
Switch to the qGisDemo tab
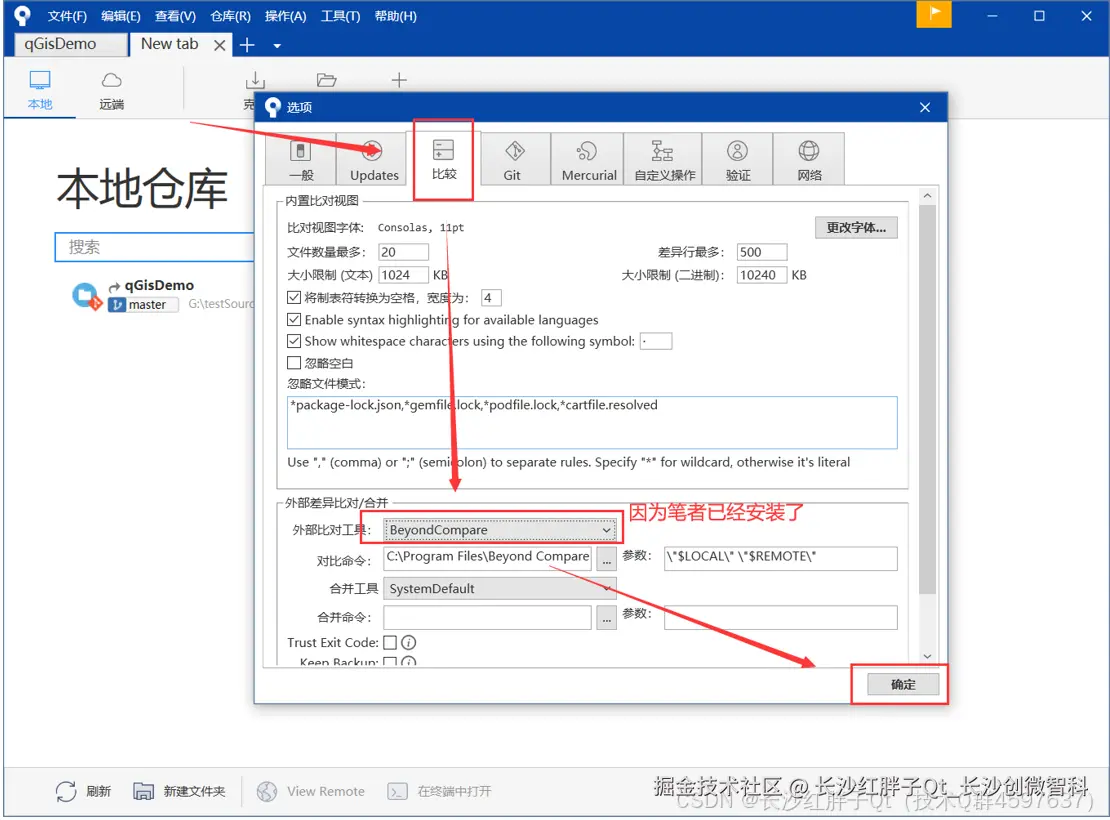point(71,44)
